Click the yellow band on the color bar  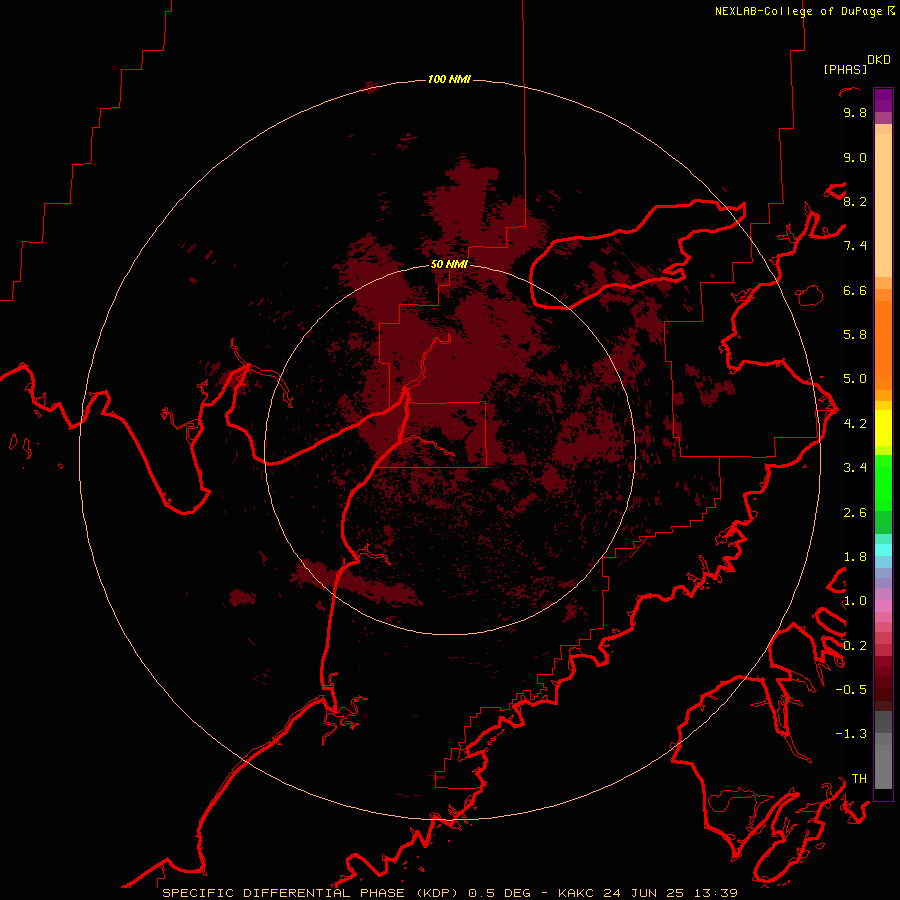[x=883, y=428]
